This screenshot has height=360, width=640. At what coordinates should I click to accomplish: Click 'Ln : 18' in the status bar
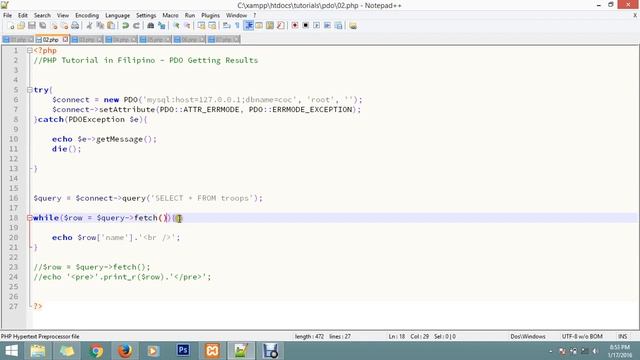397,337
